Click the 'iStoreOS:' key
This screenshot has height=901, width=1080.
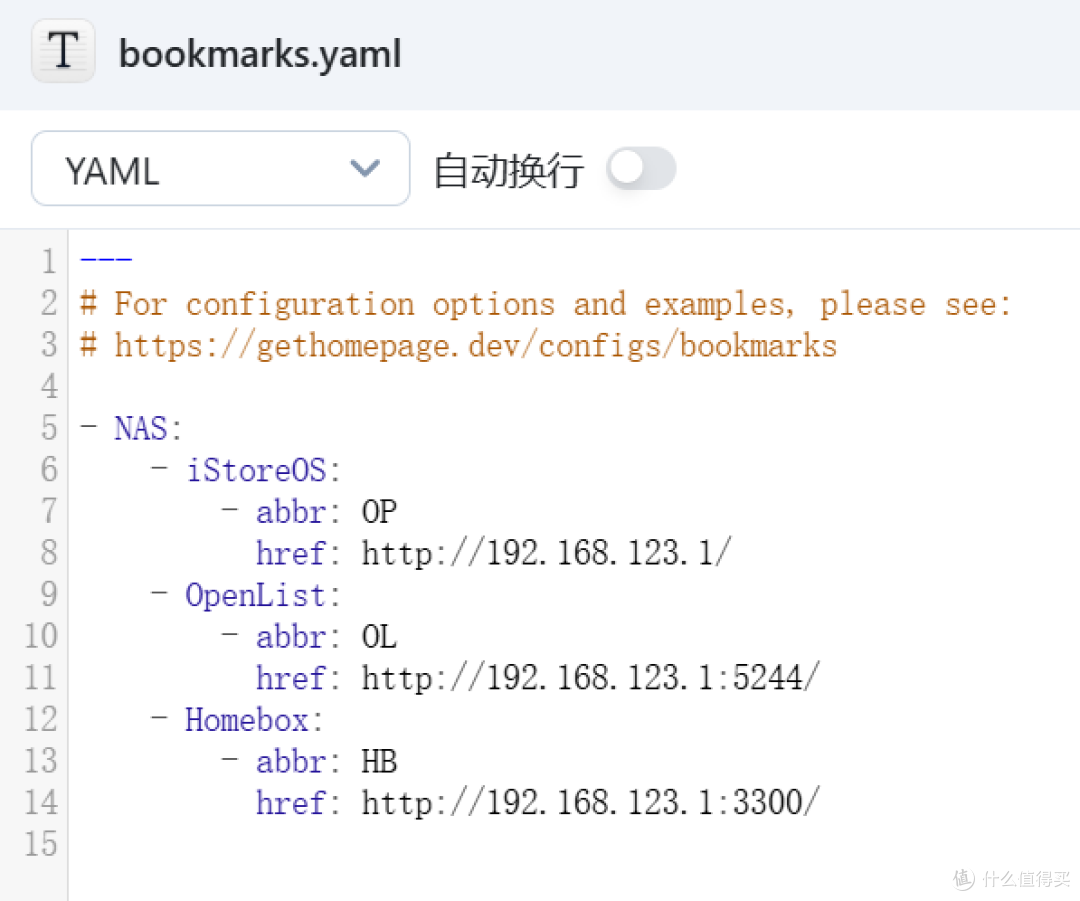263,470
